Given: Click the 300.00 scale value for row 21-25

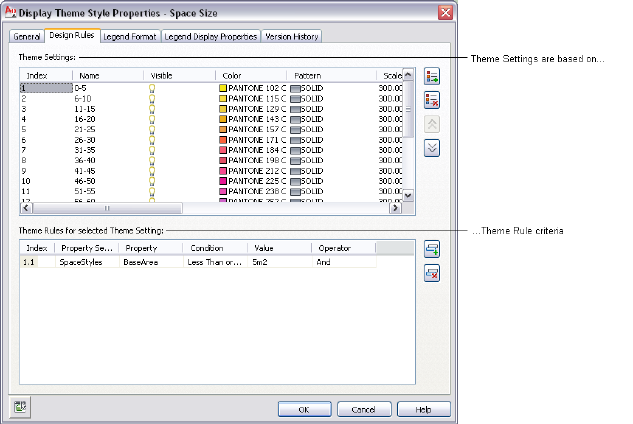Looking at the screenshot, I should point(390,130).
